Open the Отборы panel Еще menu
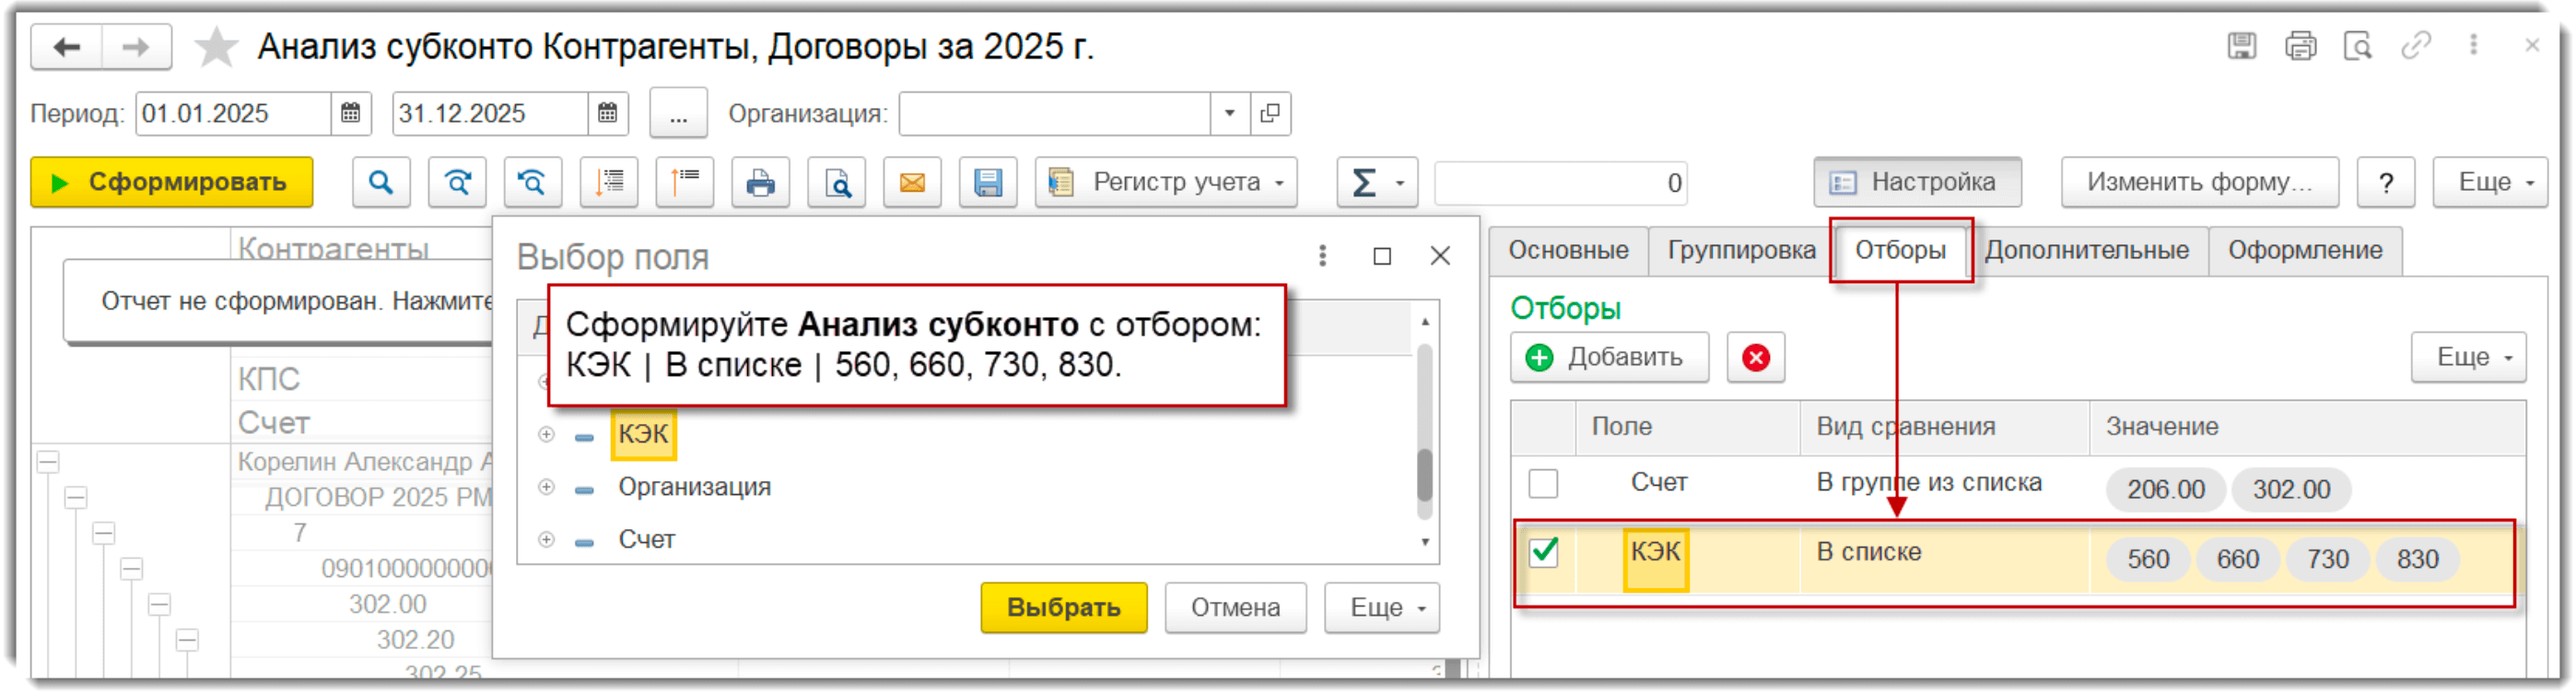 2468,358
